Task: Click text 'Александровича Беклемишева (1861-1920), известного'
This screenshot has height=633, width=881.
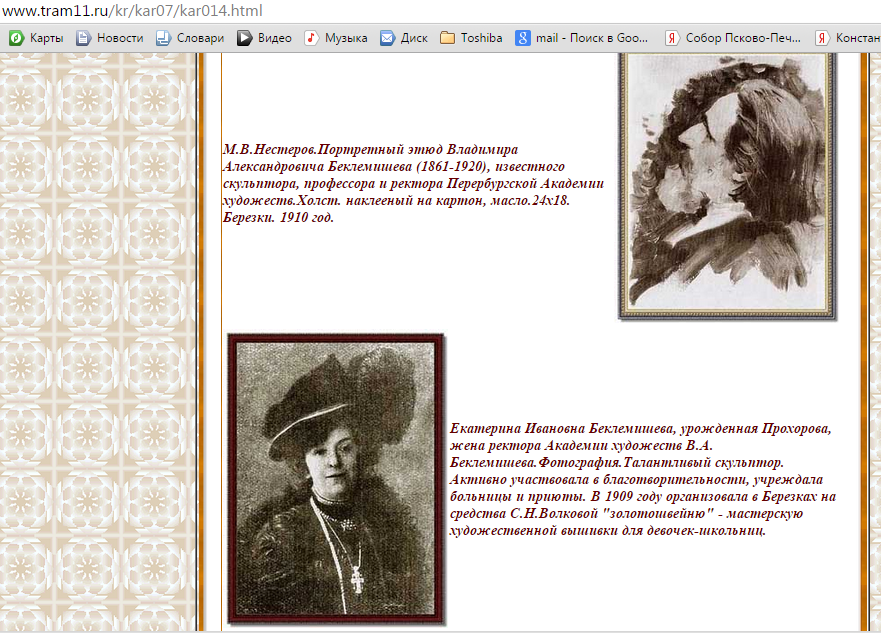Action: 393,166
